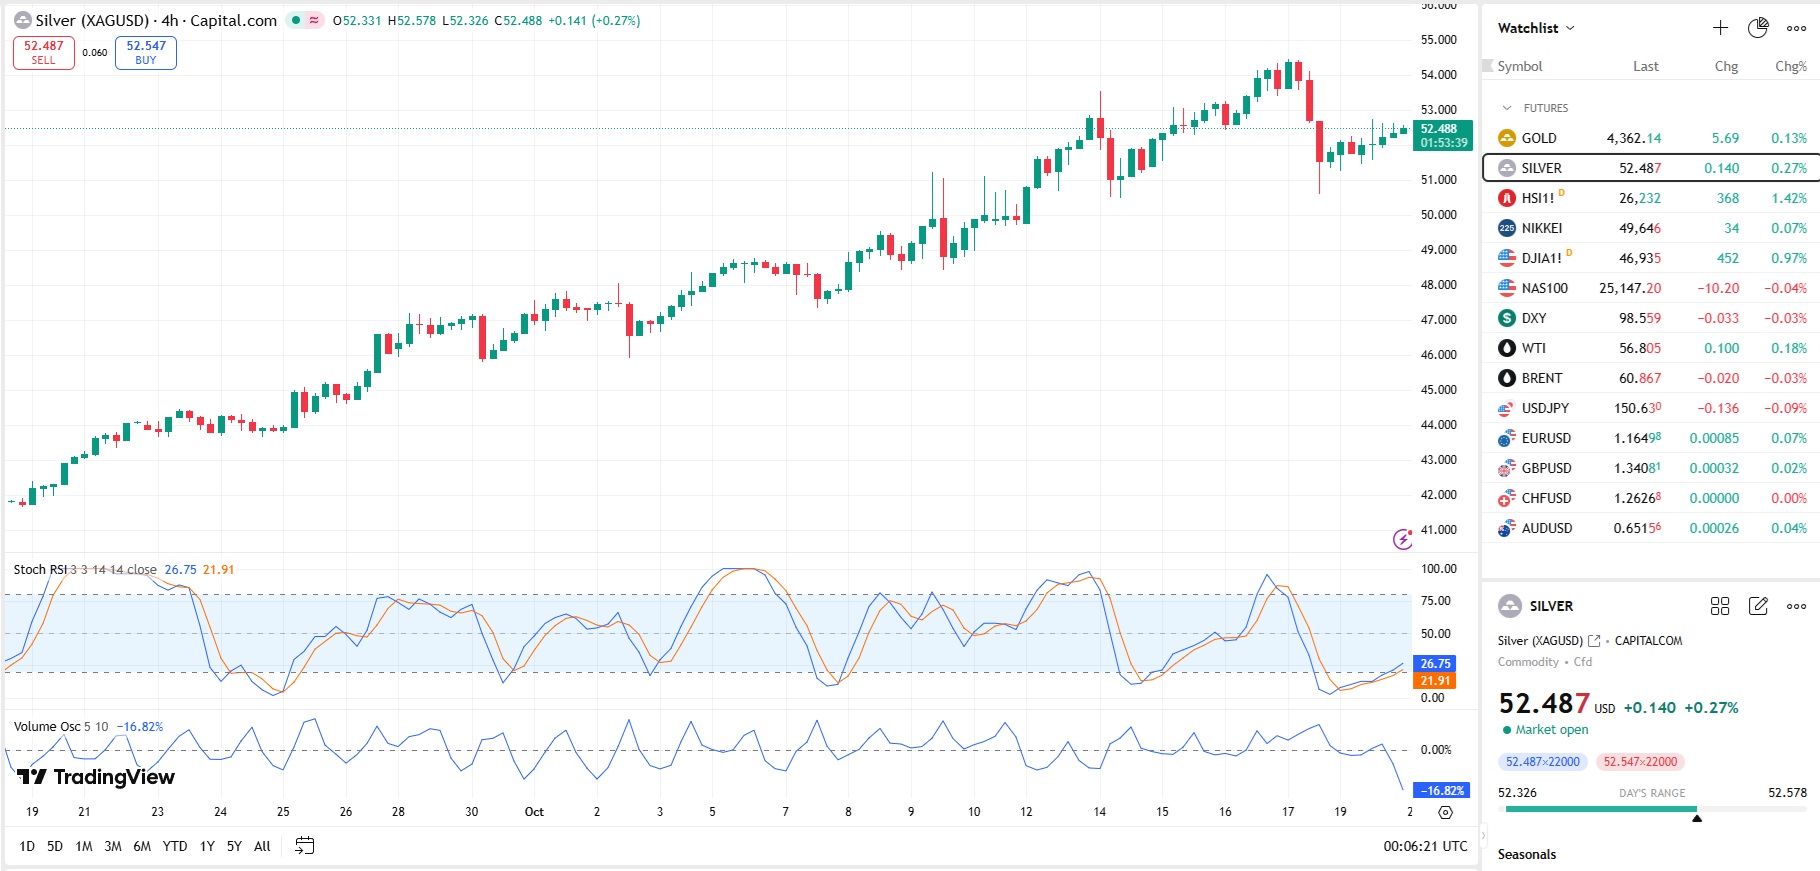Open the Silver (XAGUSD) external link
This screenshot has width=1820, height=871.
point(1594,641)
